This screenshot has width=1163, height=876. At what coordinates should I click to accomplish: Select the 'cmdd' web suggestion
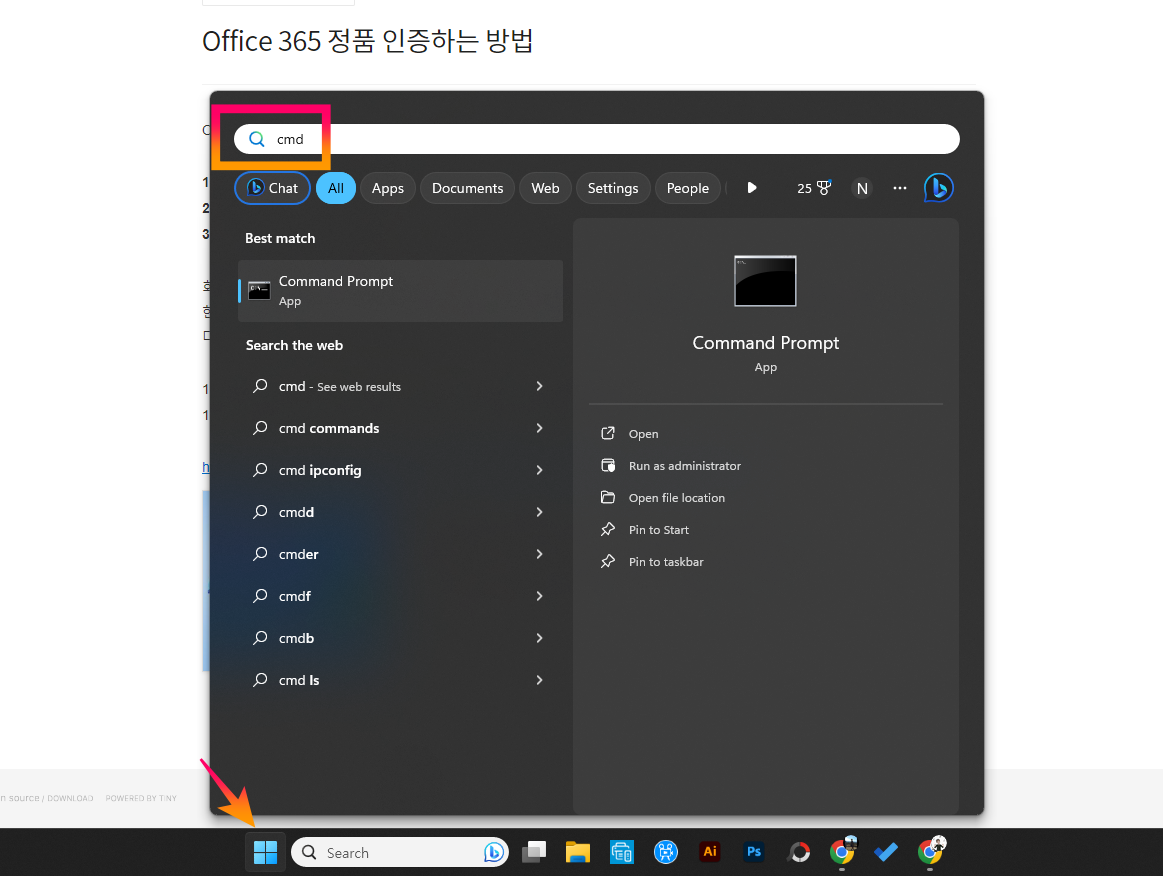point(401,512)
